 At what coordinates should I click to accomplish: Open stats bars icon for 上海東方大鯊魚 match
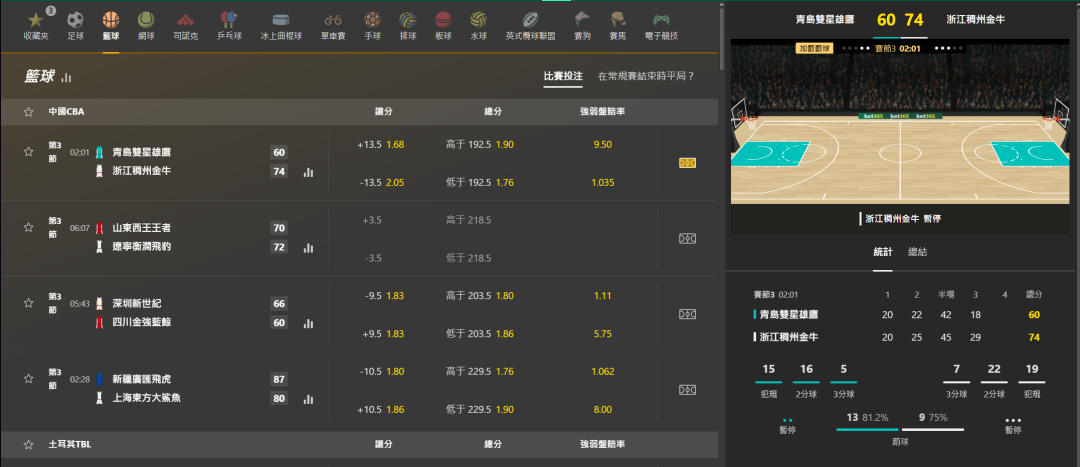coord(308,399)
